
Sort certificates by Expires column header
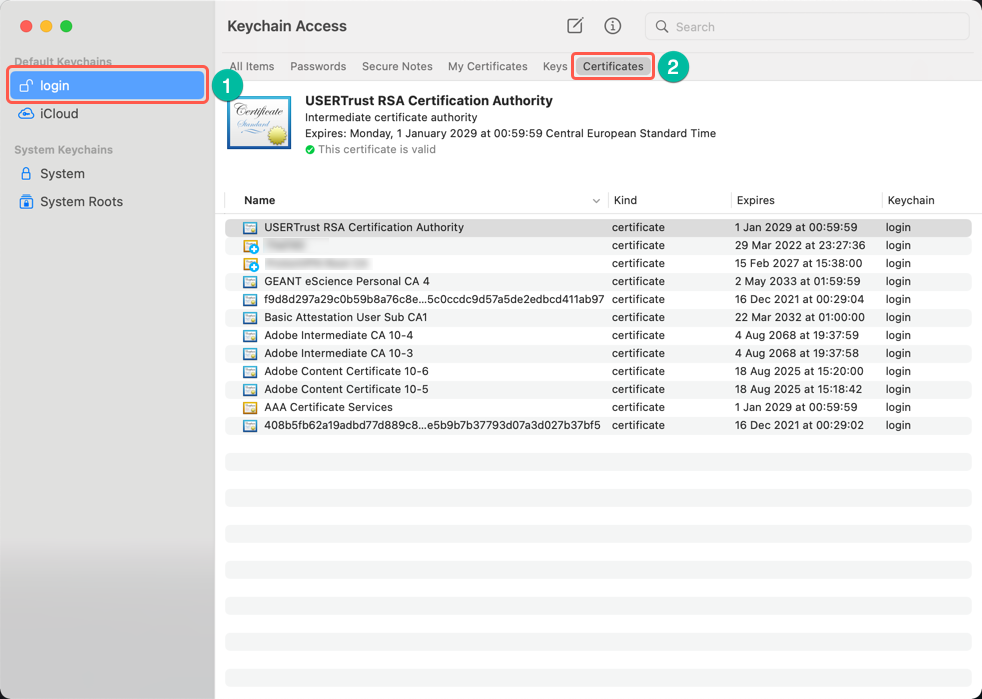tap(755, 200)
